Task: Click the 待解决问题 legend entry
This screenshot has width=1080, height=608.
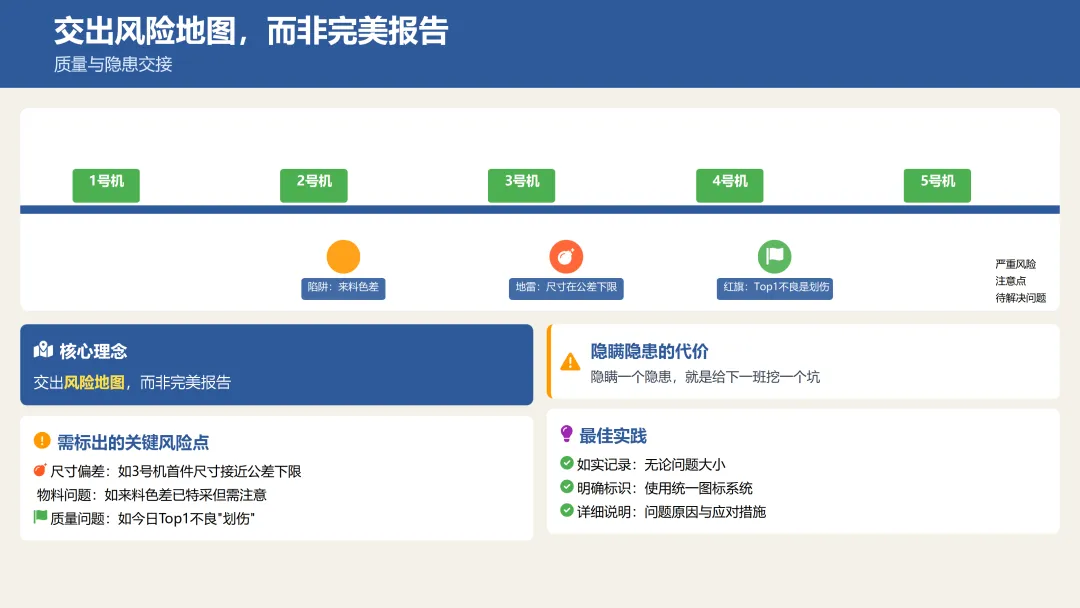Action: 1021,297
